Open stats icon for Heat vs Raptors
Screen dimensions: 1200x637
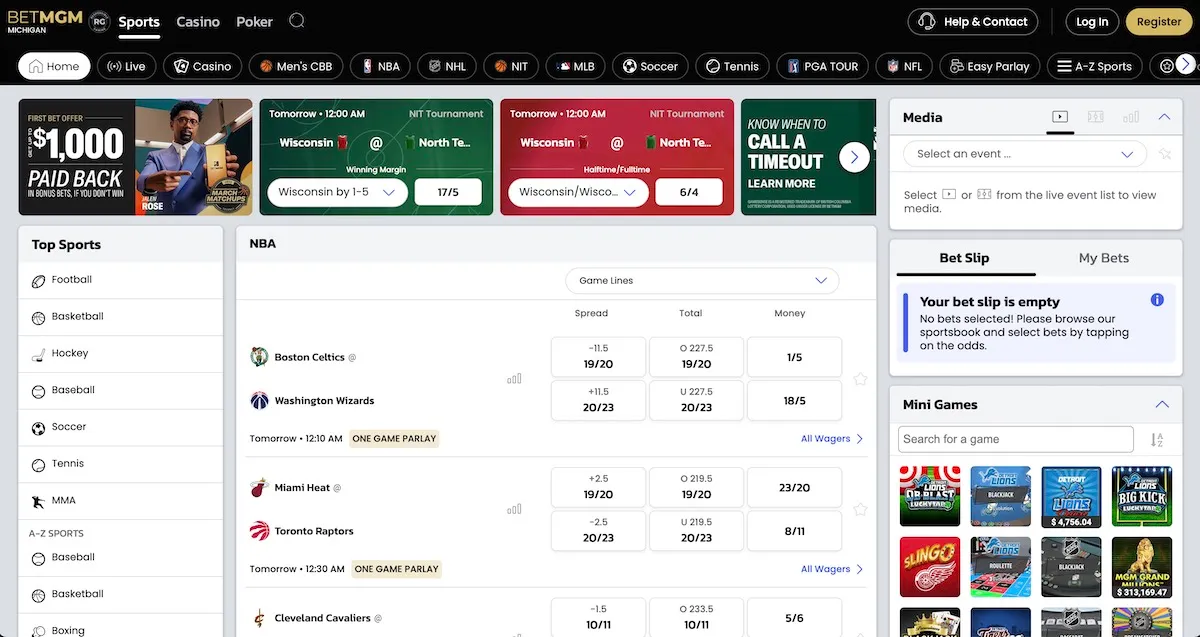pyautogui.click(x=514, y=509)
